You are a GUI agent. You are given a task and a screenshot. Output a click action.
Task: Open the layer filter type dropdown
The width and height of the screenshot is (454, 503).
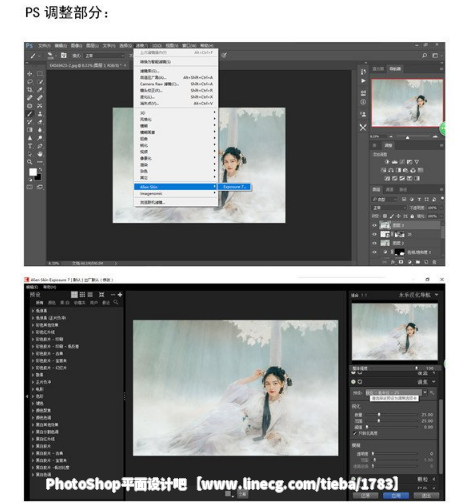(385, 199)
